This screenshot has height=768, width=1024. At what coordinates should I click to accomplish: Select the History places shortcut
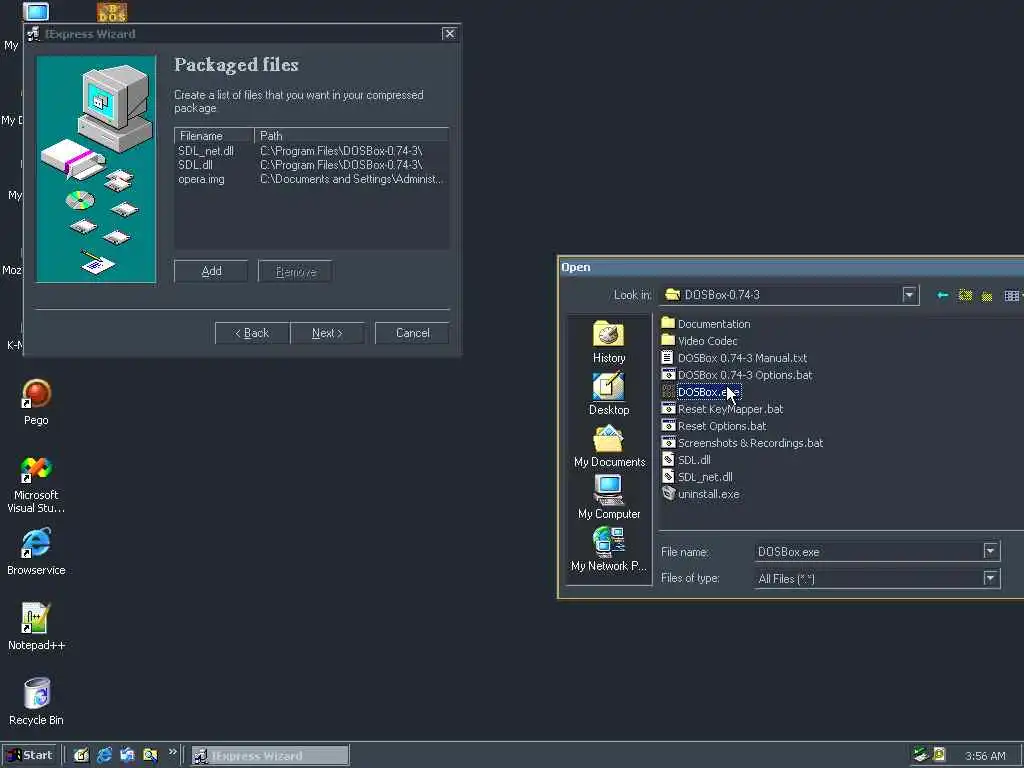click(609, 342)
